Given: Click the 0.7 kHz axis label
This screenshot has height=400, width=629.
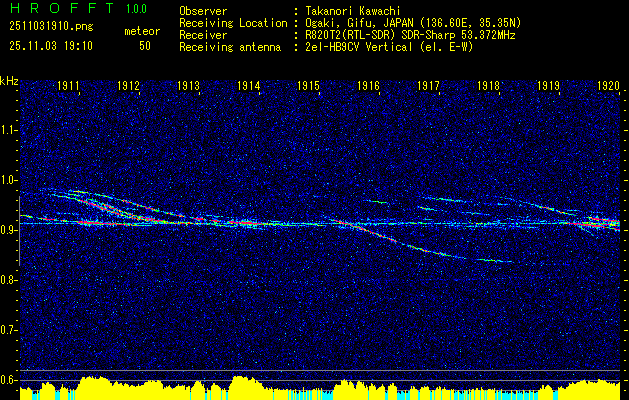Looking at the screenshot, I should [9, 330].
